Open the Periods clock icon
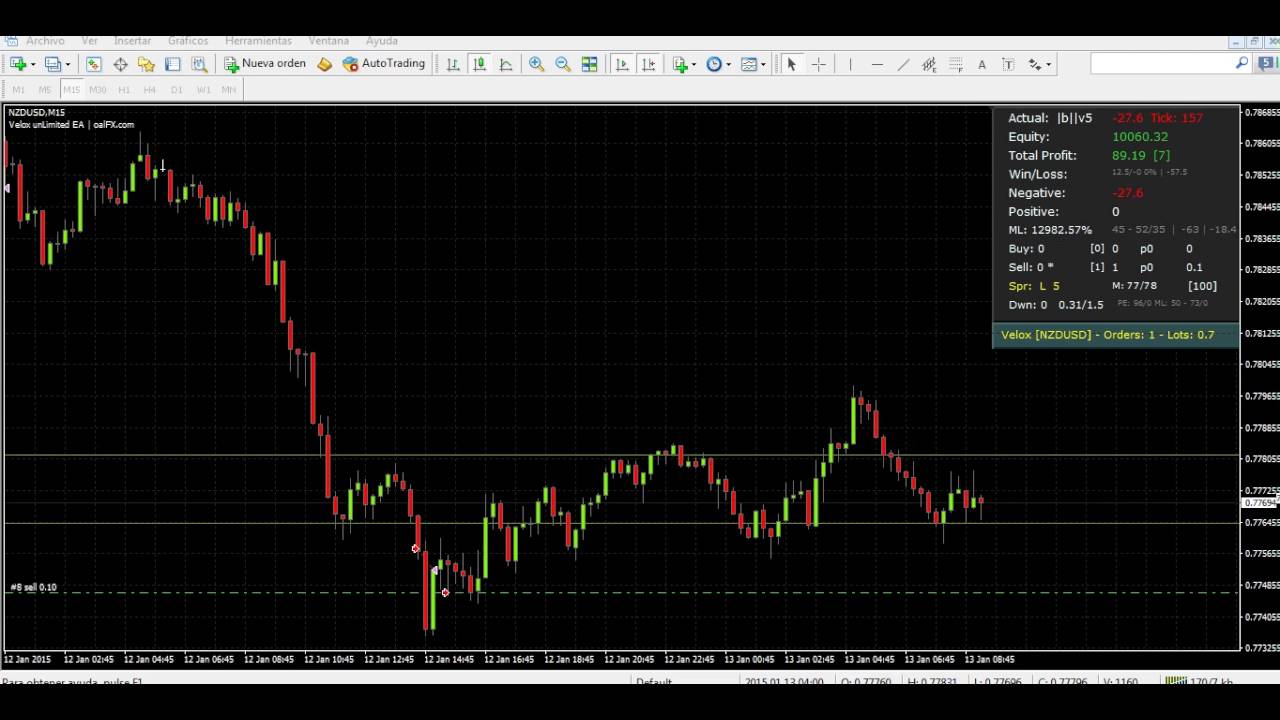Image resolution: width=1280 pixels, height=720 pixels. [x=714, y=64]
